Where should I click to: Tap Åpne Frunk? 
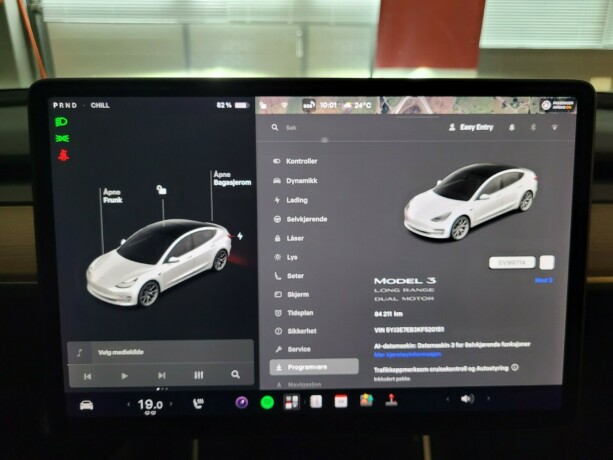click(x=113, y=196)
